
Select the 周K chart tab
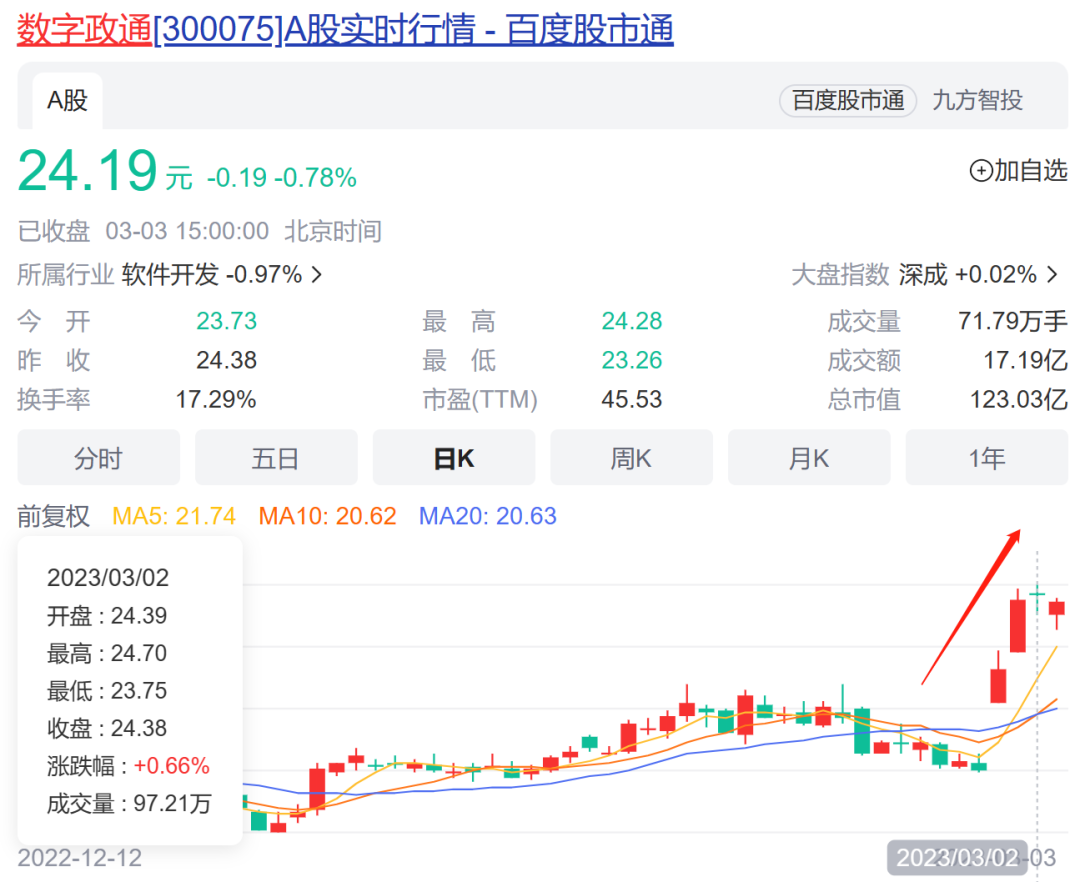(x=632, y=458)
